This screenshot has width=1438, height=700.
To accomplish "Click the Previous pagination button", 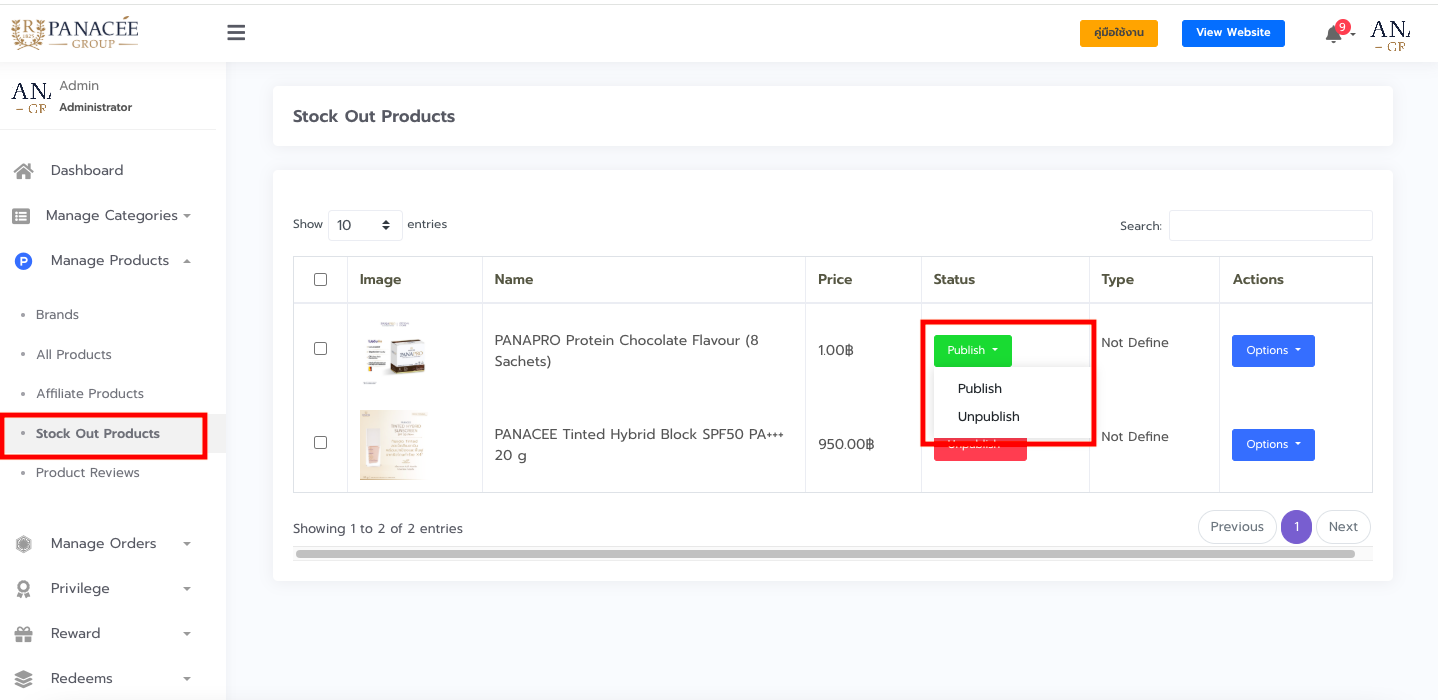I will pos(1237,527).
